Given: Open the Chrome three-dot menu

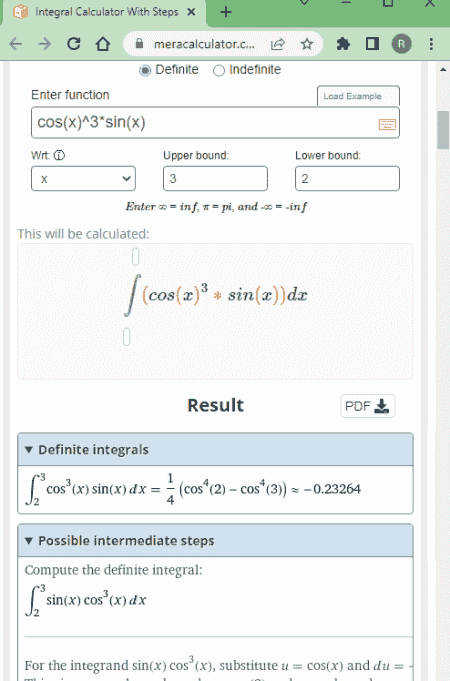Looking at the screenshot, I should 431,44.
